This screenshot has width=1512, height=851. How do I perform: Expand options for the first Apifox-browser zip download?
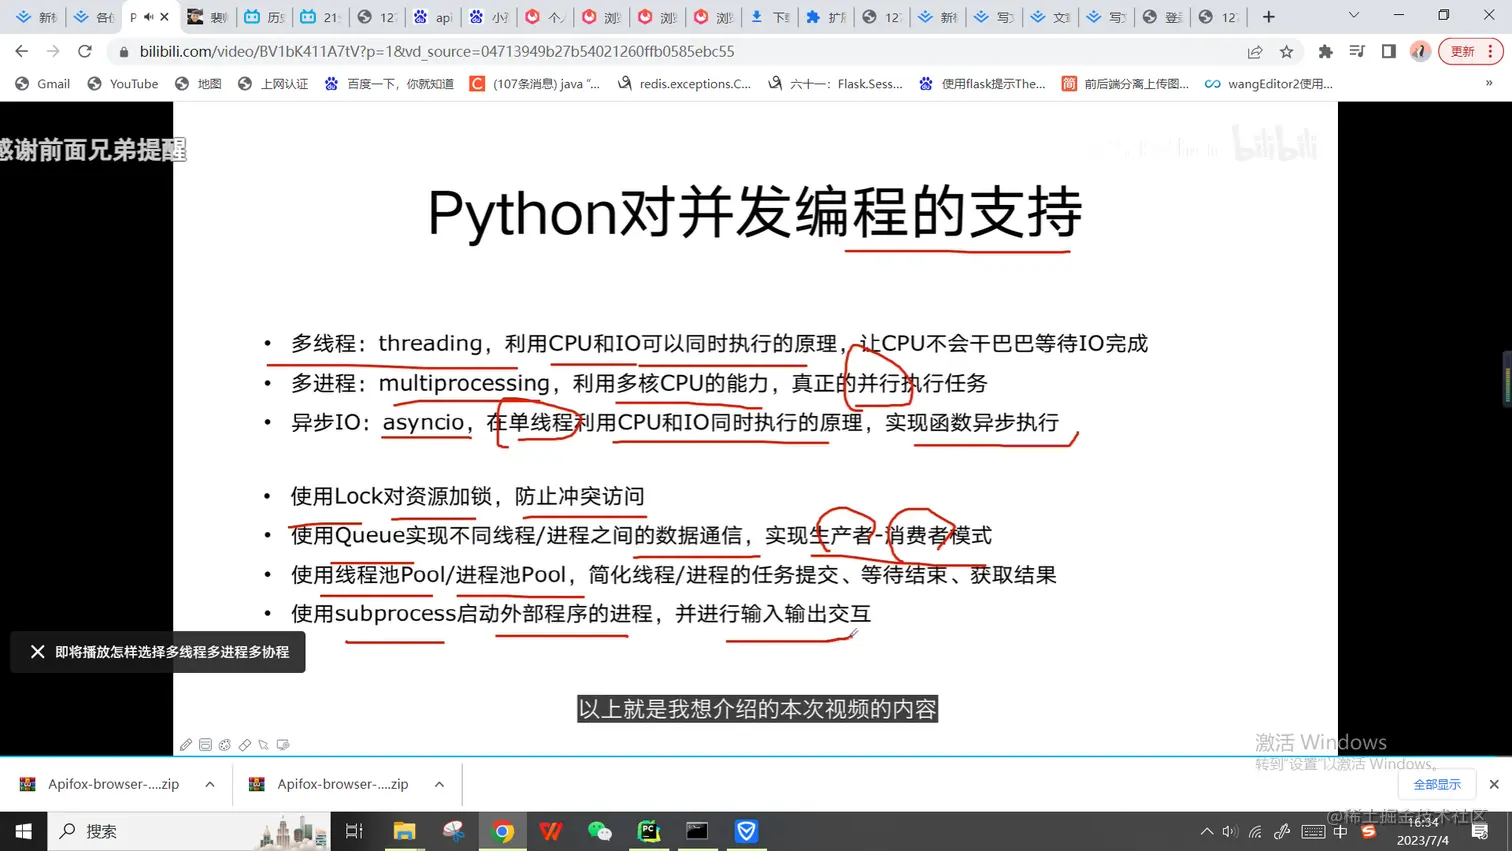(x=210, y=784)
